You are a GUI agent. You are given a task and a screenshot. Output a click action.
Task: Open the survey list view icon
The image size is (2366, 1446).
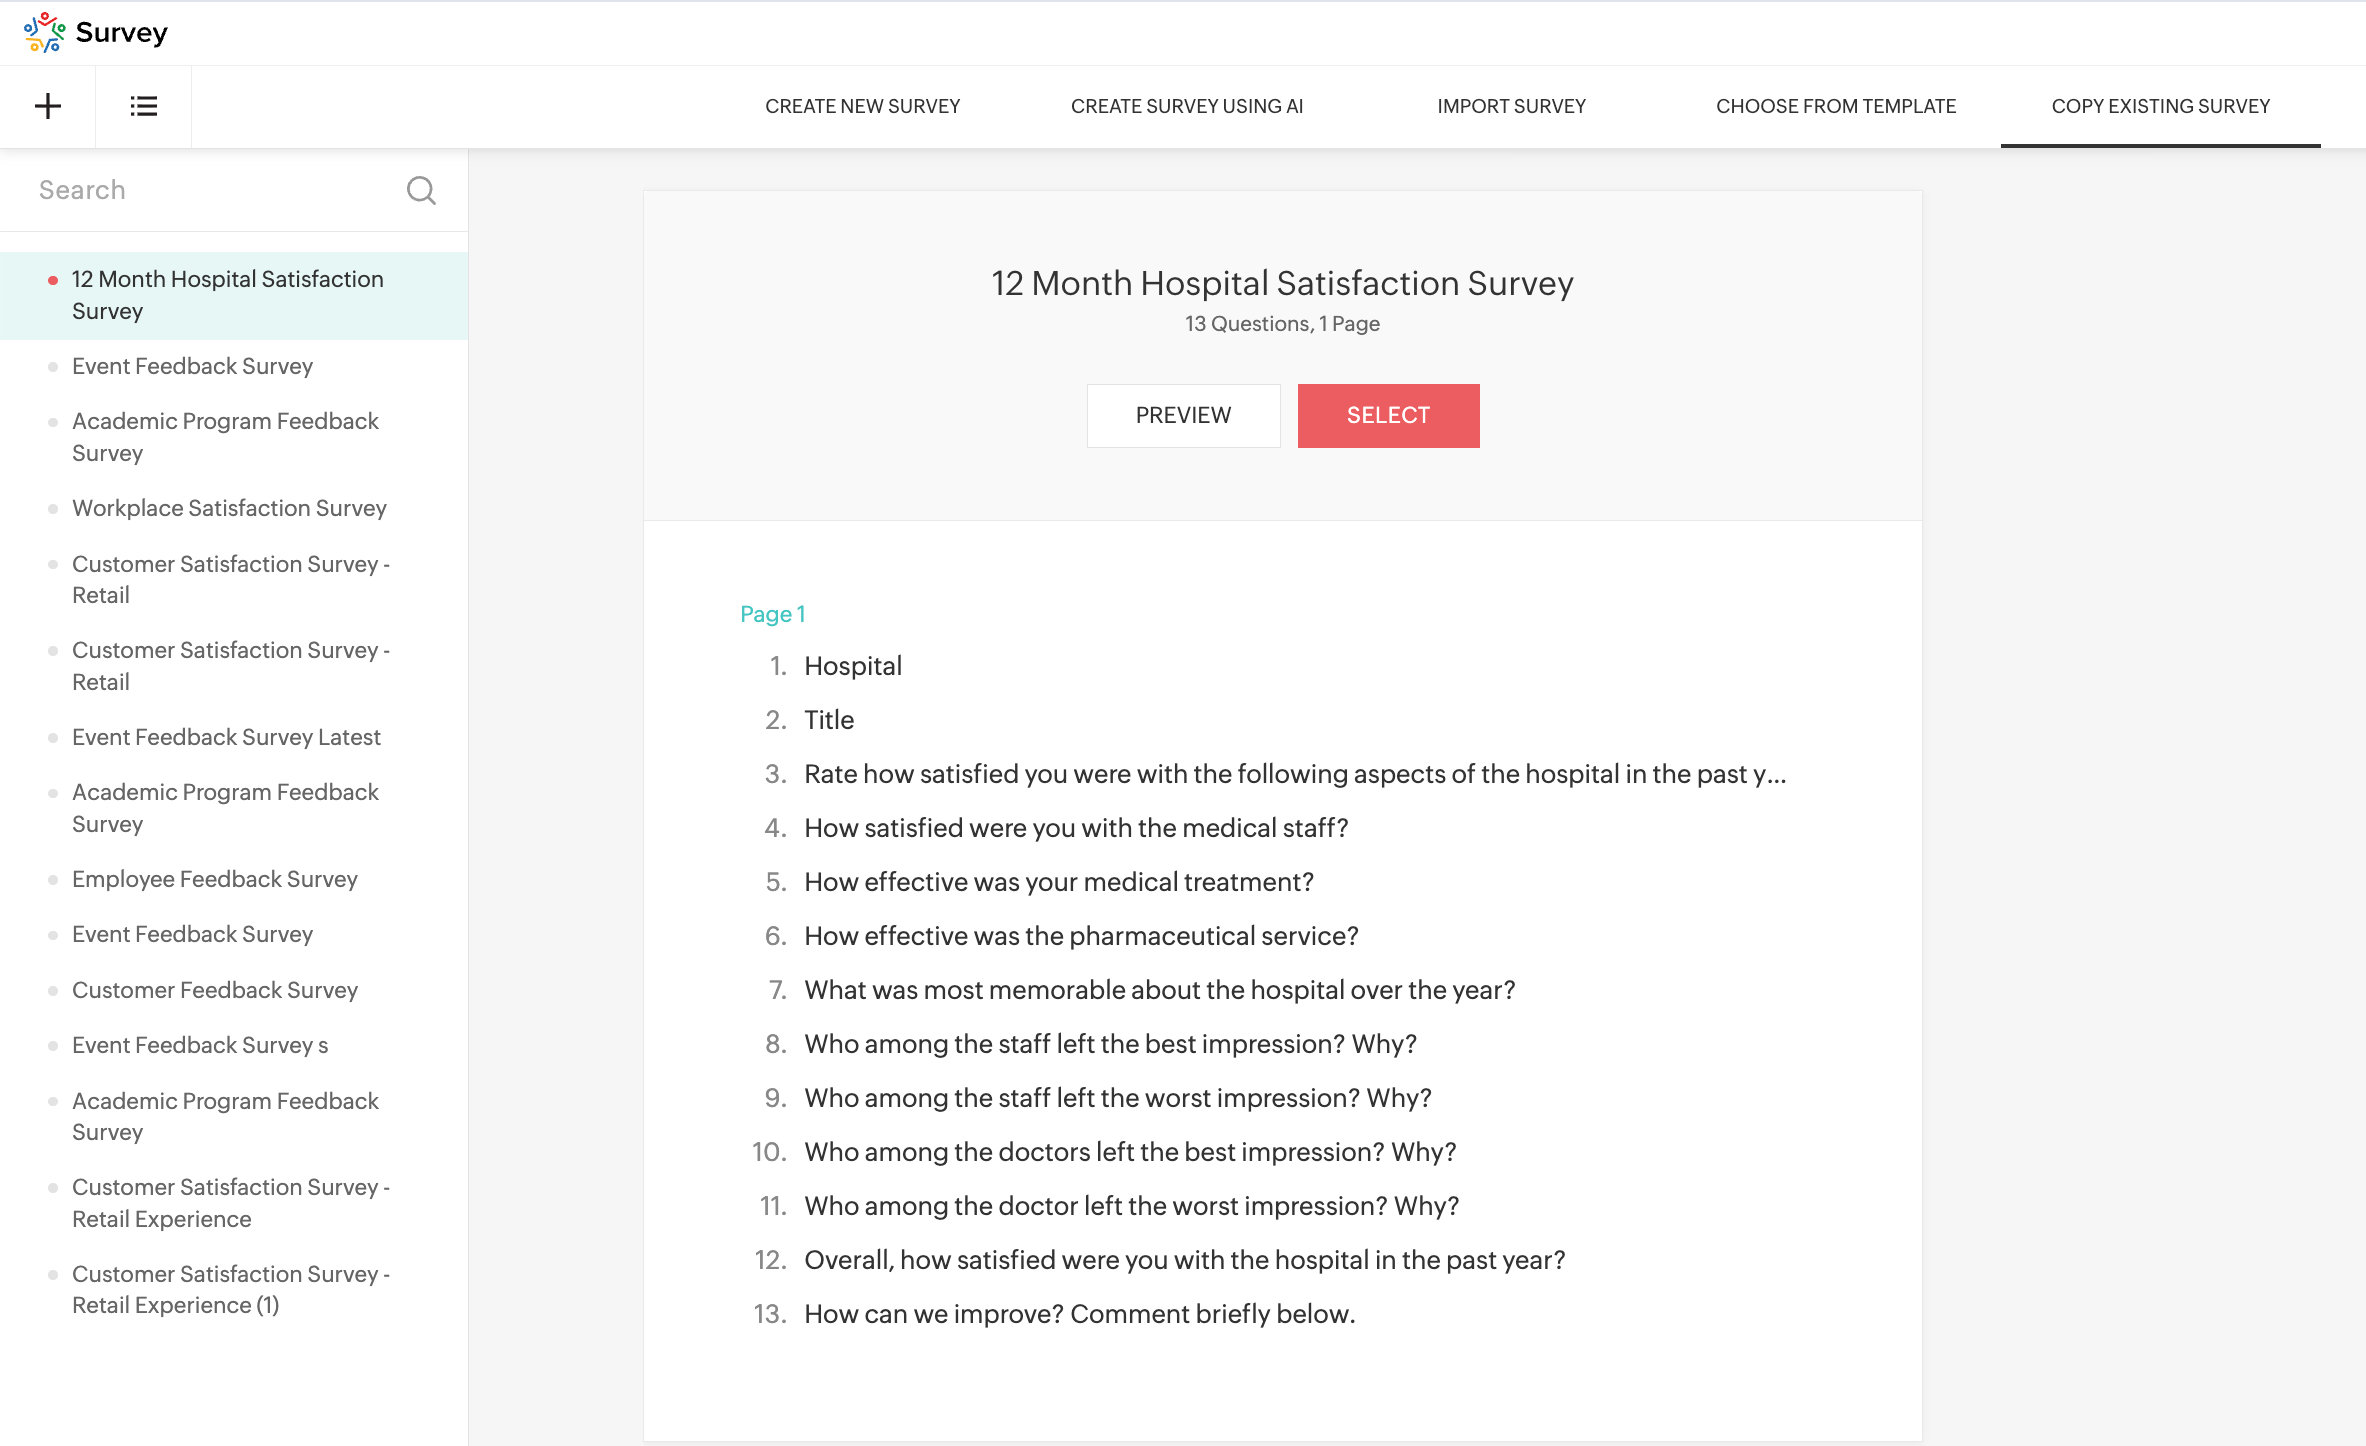click(x=144, y=106)
